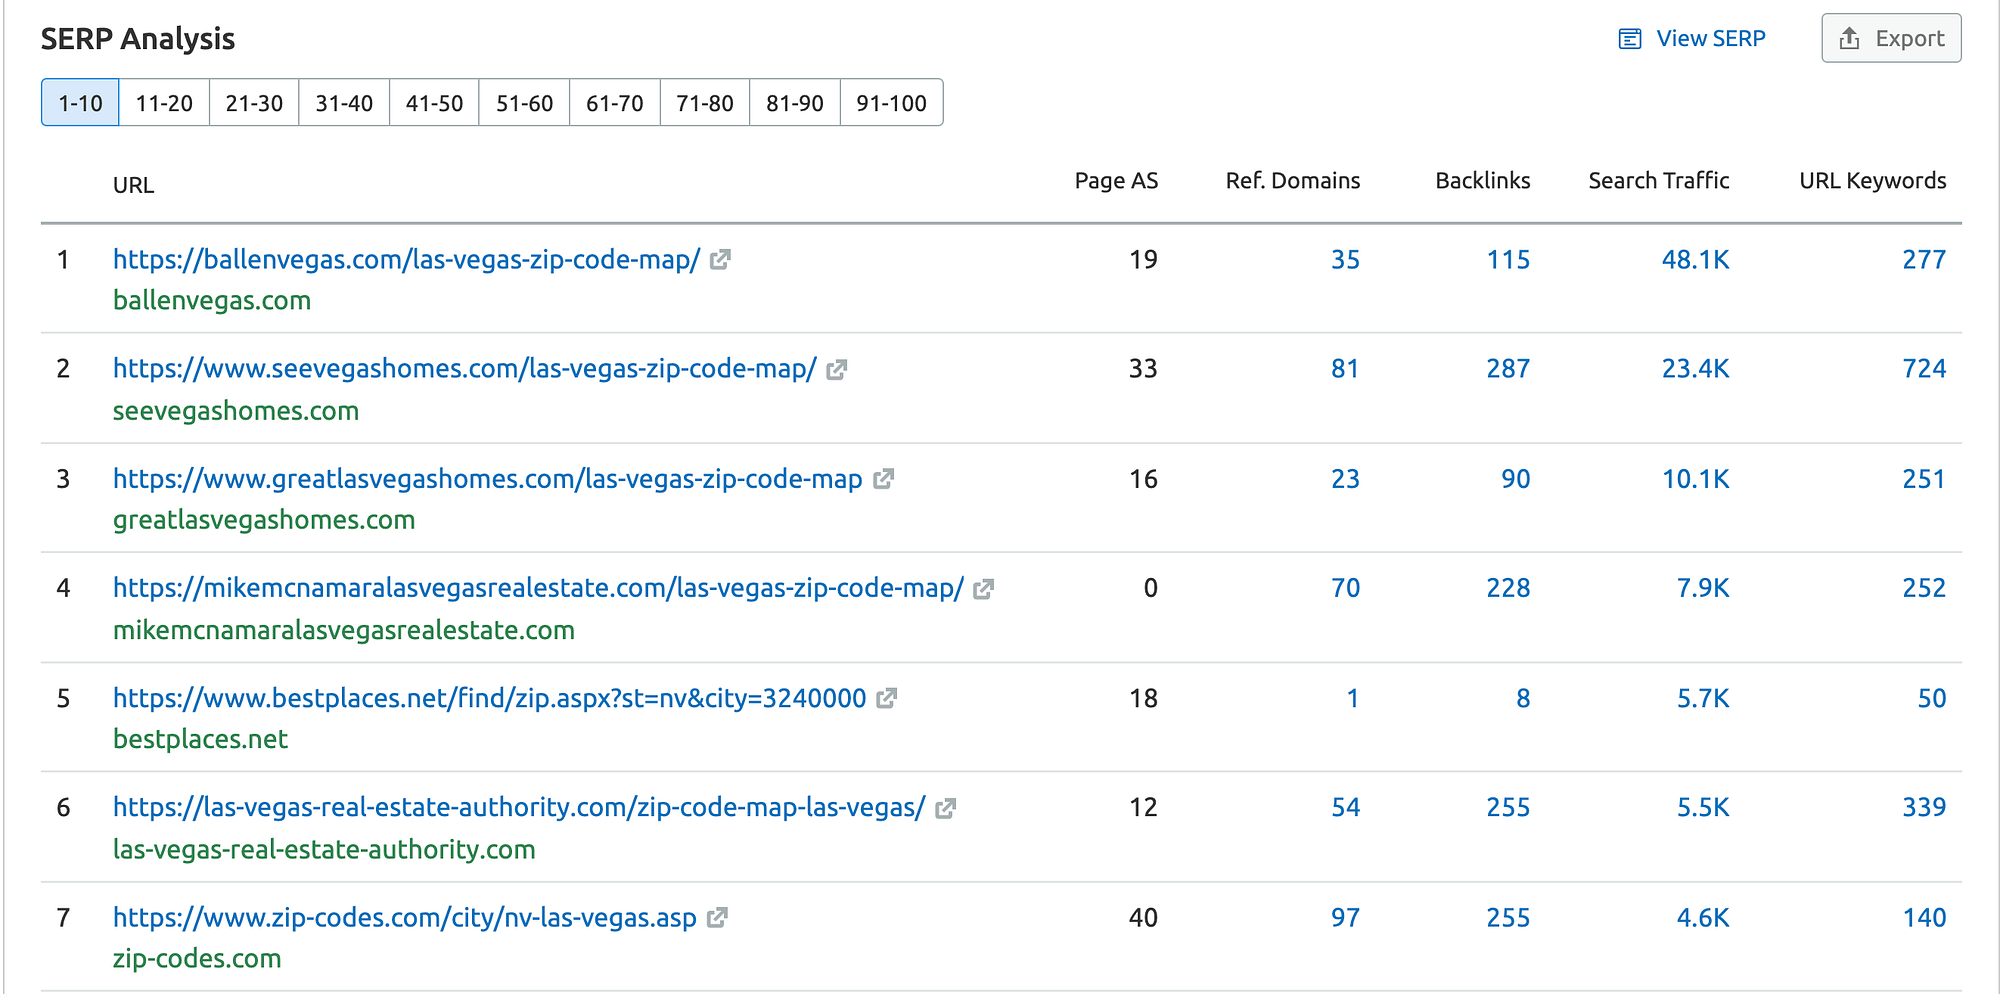This screenshot has height=994, width=2000.
Task: Select the 1-10 results tab
Action: pyautogui.click(x=80, y=103)
